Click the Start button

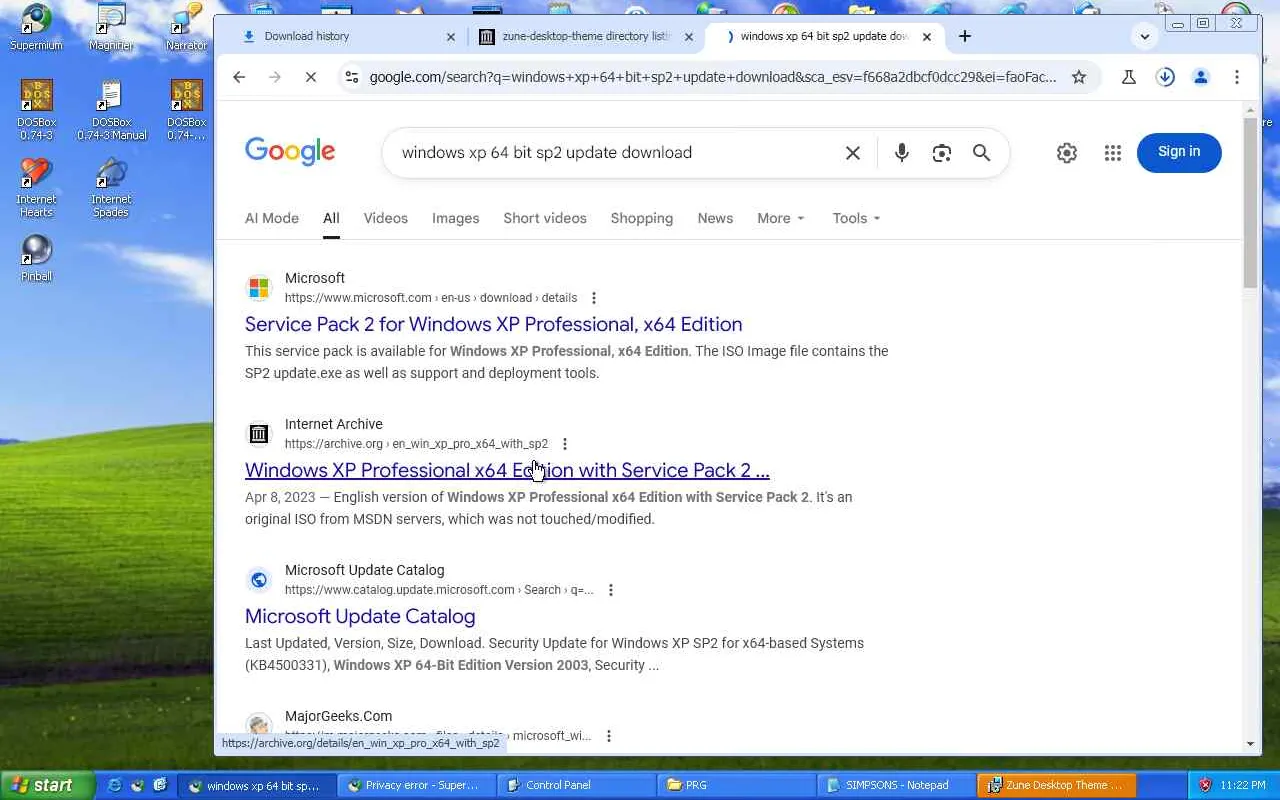[x=47, y=785]
